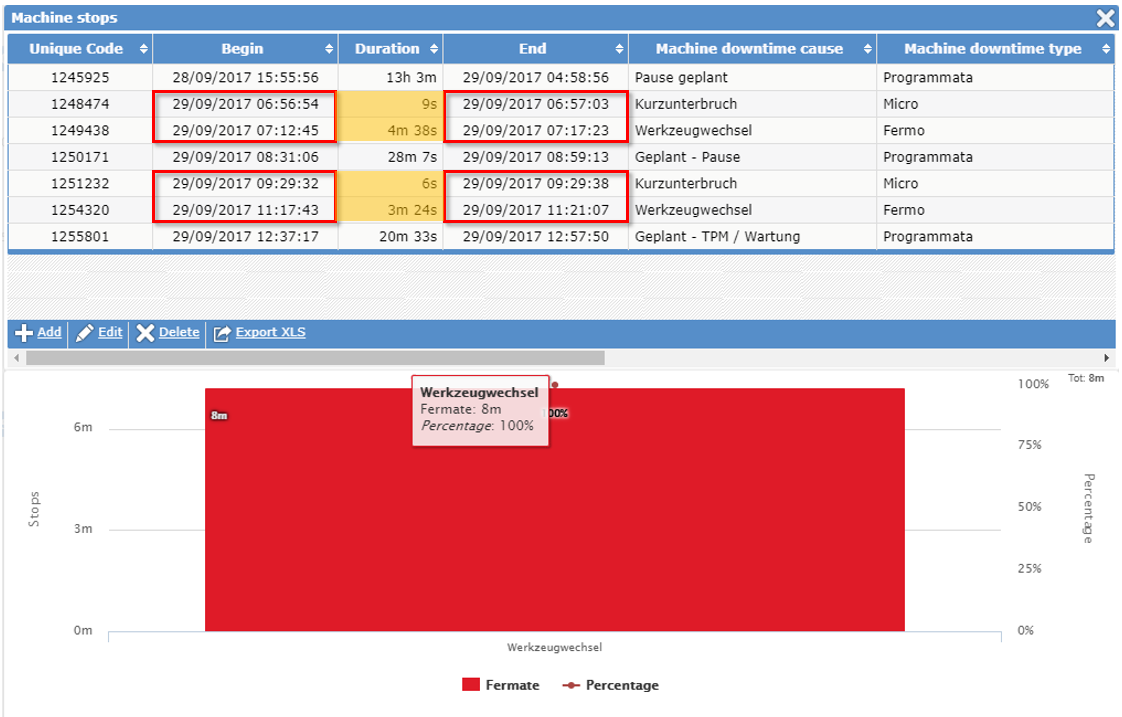Click the red Fermate color swatch
This screenshot has height=717, width=1122.
[470, 685]
